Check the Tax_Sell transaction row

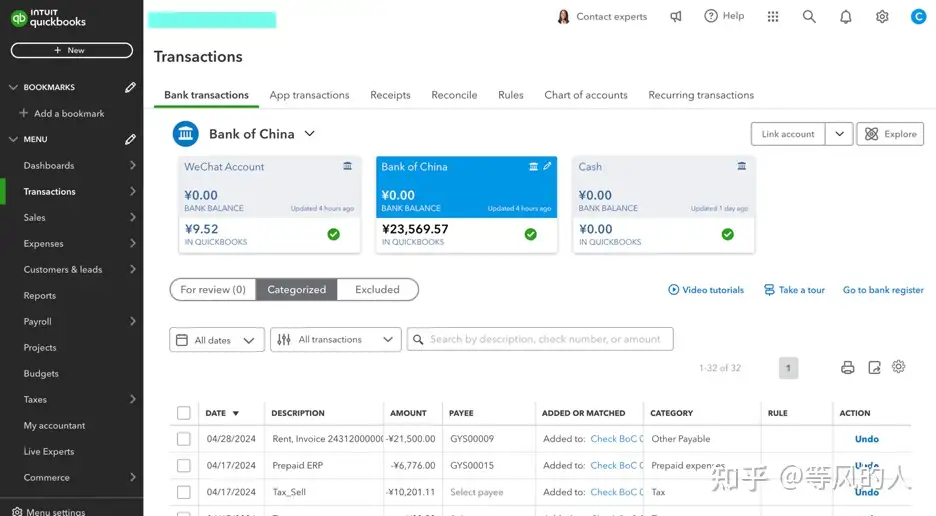tap(184, 492)
